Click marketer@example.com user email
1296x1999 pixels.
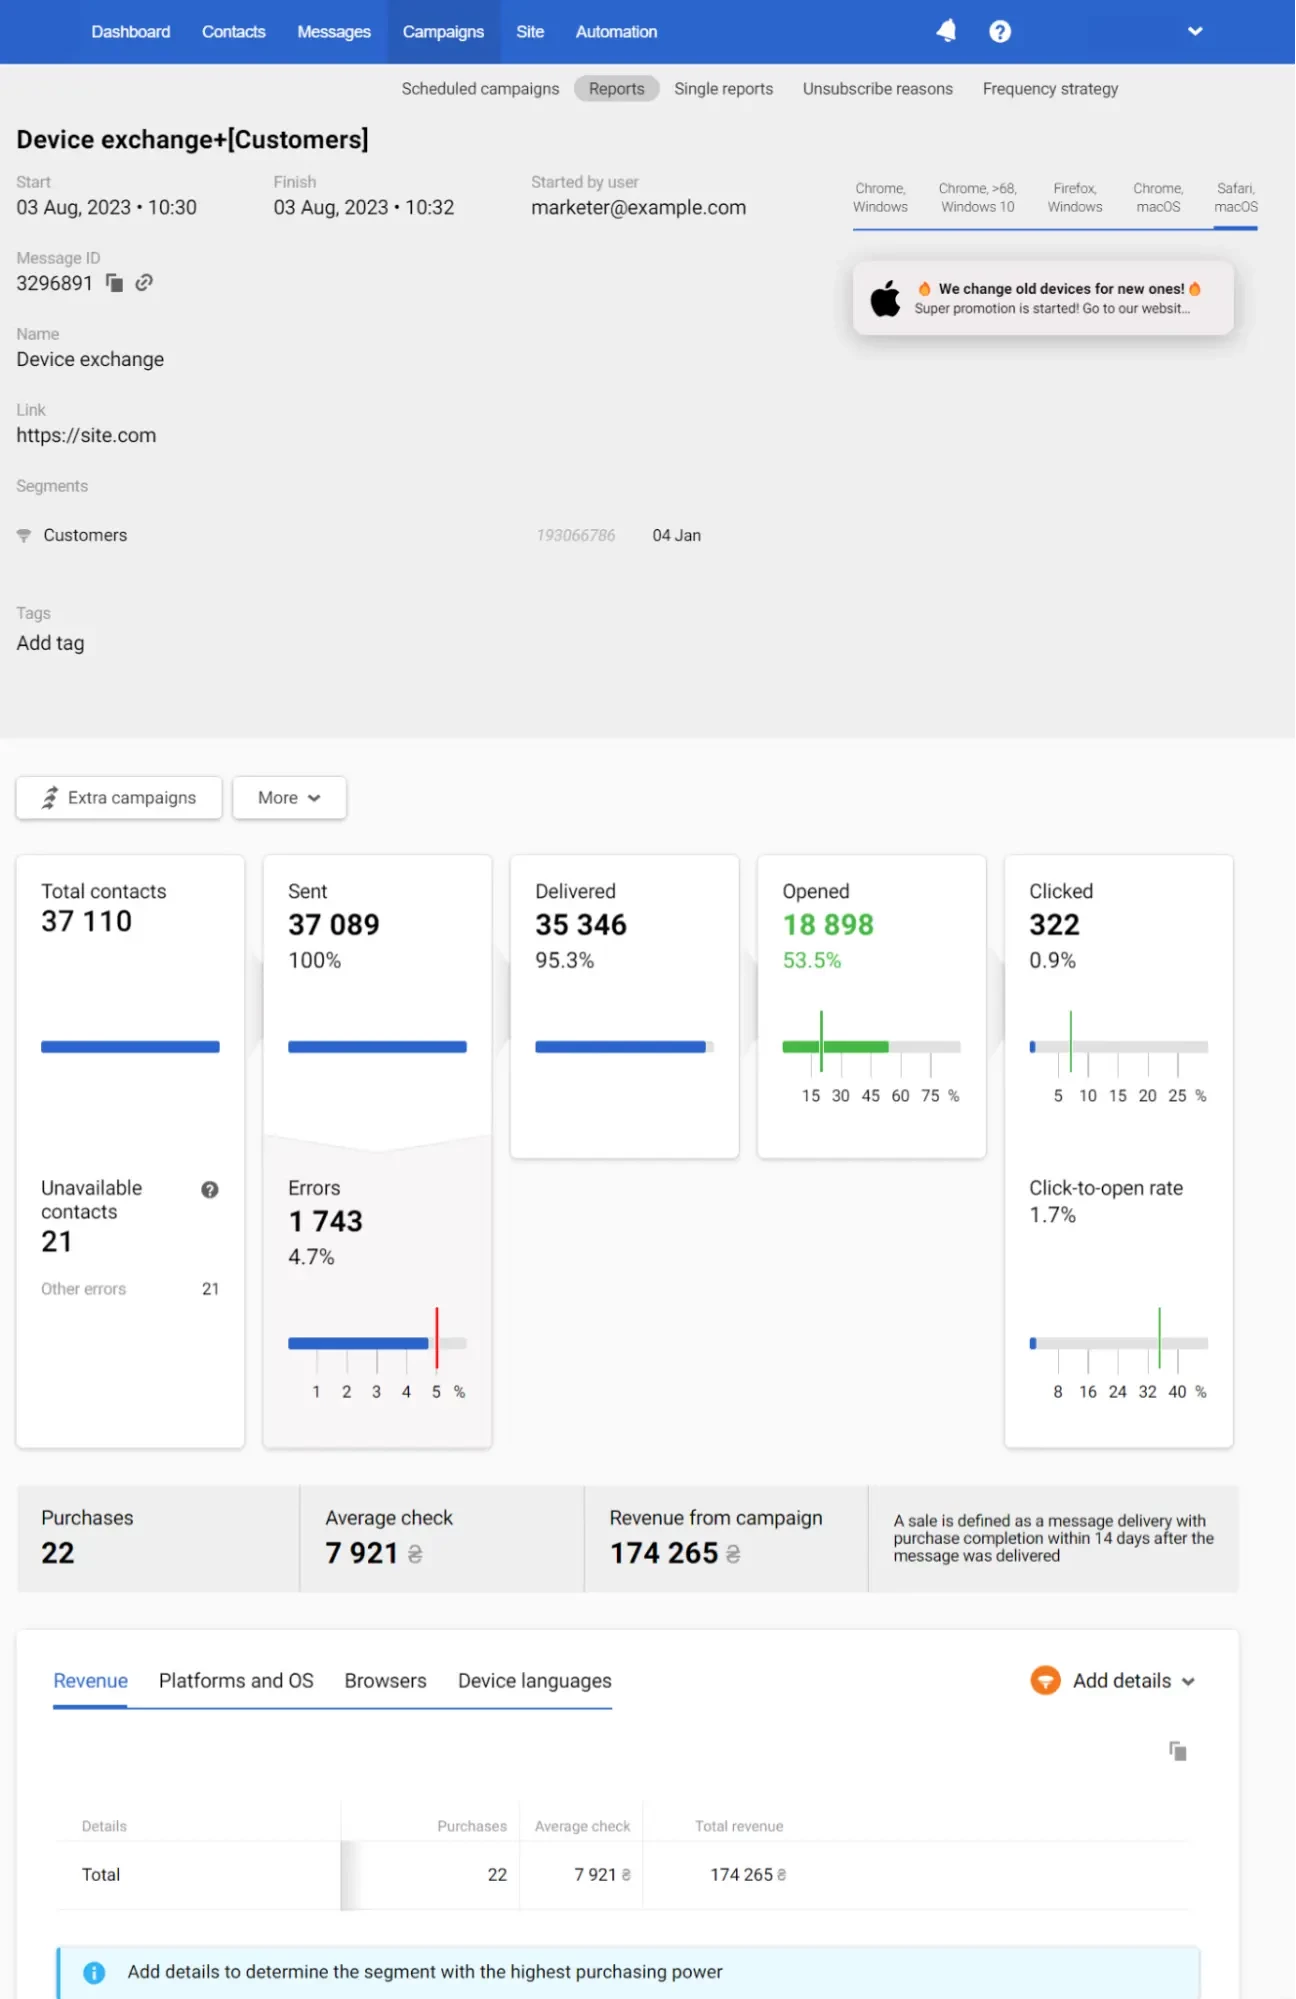(x=638, y=208)
